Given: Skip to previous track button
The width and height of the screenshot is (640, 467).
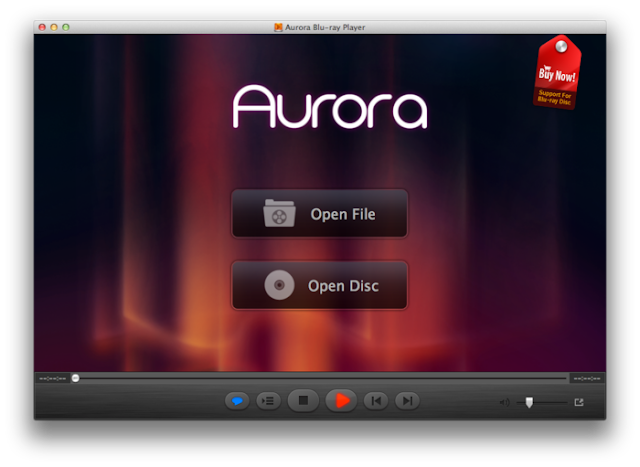Looking at the screenshot, I should coord(376,401).
